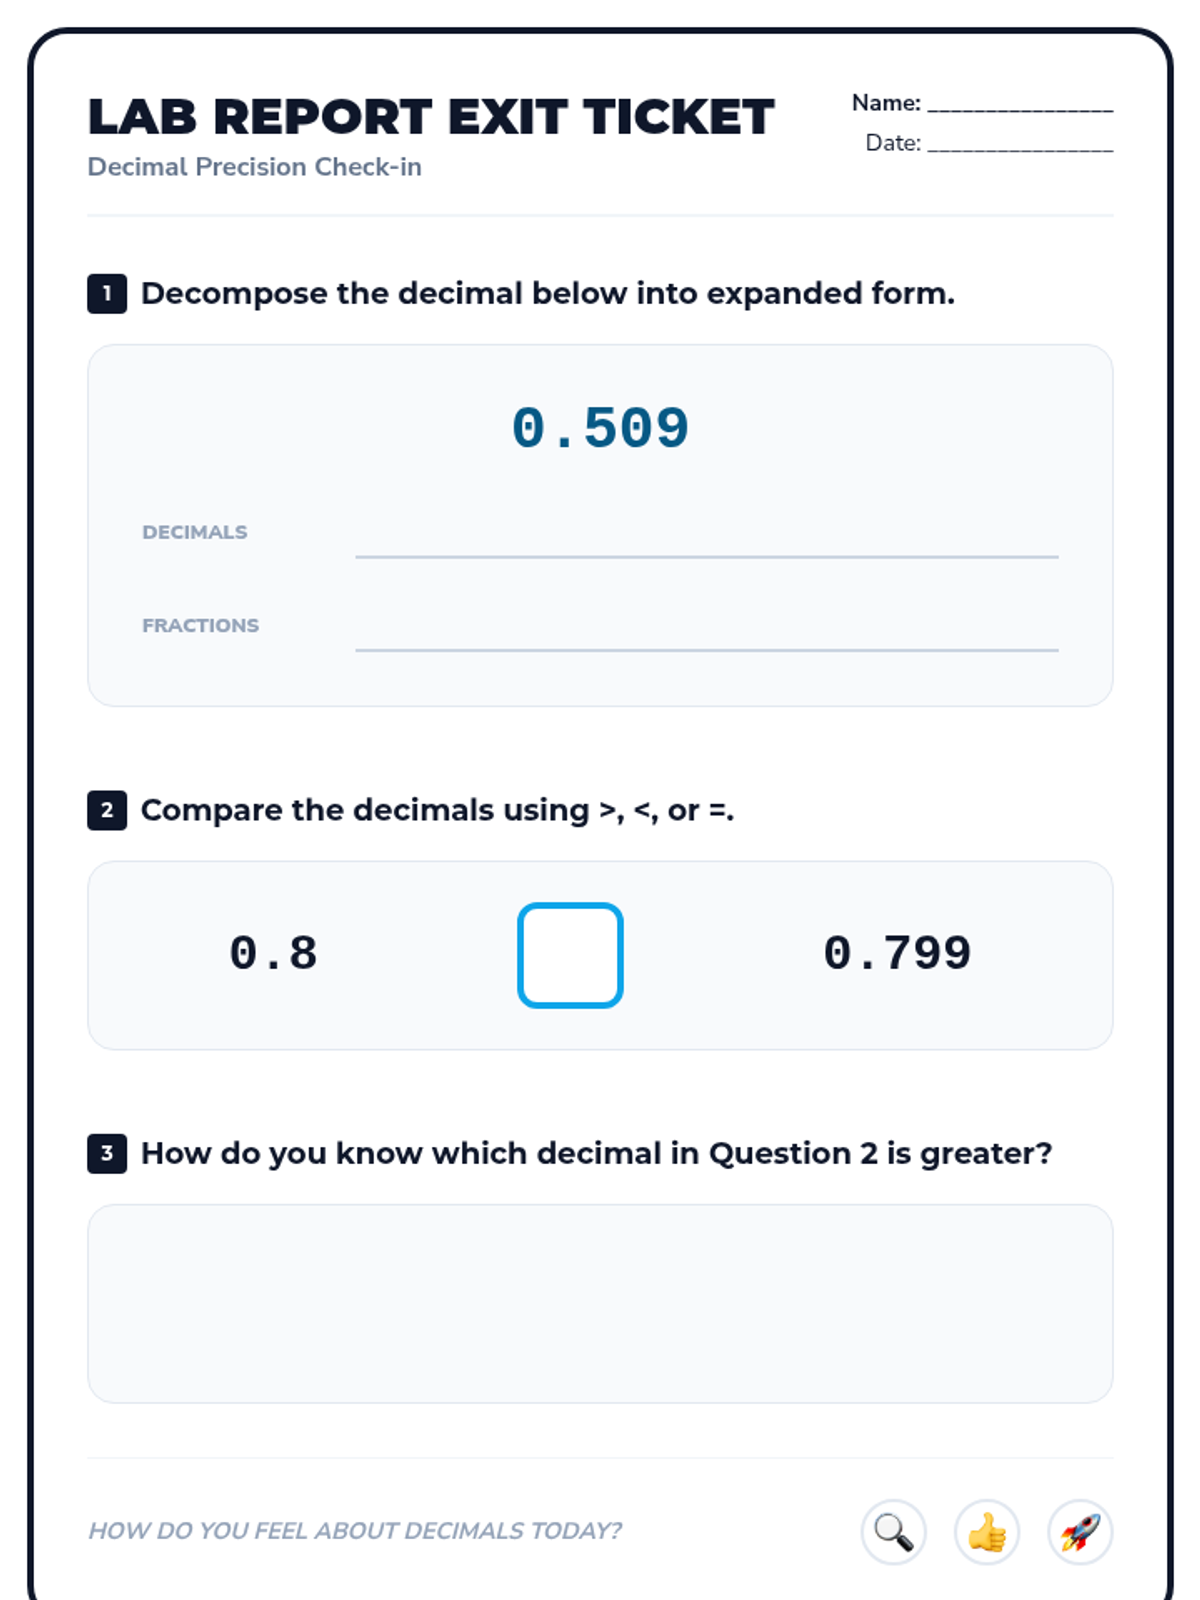The width and height of the screenshot is (1200, 1600).
Task: Click the magnifying glass emoji button
Action: (x=893, y=1532)
